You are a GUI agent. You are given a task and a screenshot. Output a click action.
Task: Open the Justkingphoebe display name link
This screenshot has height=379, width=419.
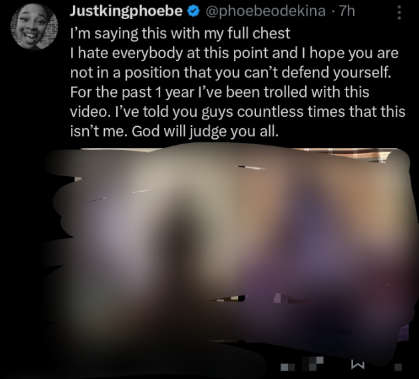(x=126, y=12)
